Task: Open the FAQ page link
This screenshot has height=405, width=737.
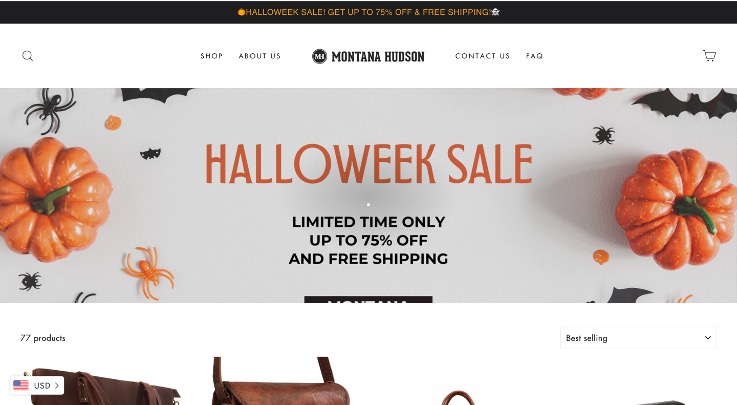Action: click(534, 56)
